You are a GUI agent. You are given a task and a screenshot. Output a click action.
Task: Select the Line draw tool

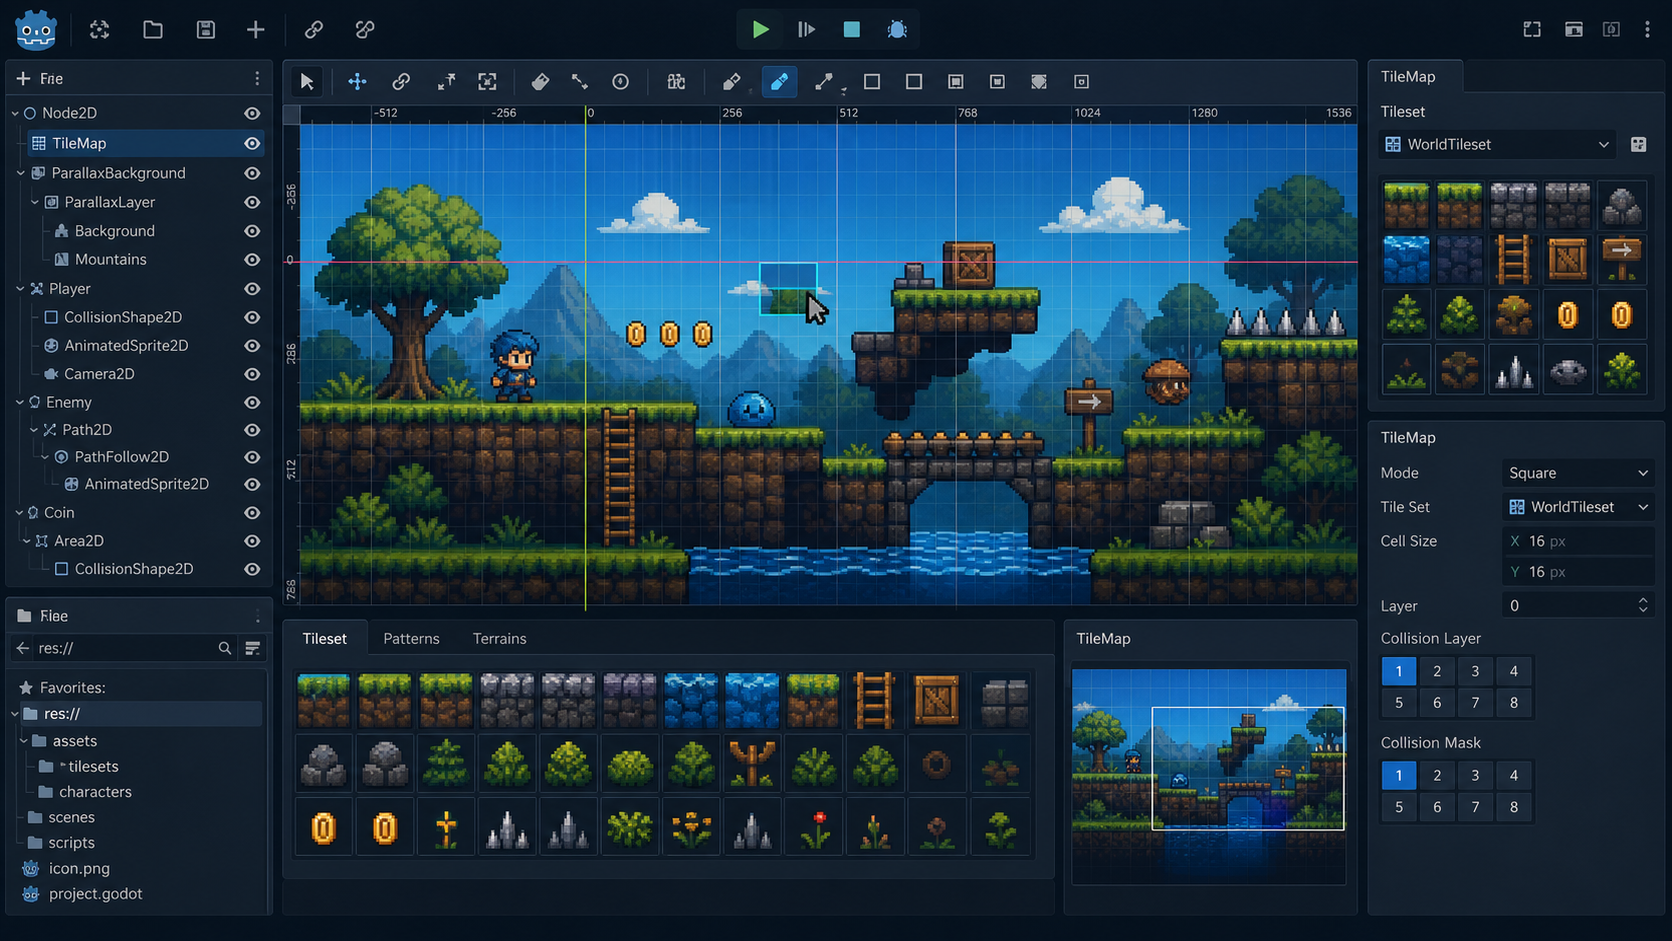tap(824, 82)
